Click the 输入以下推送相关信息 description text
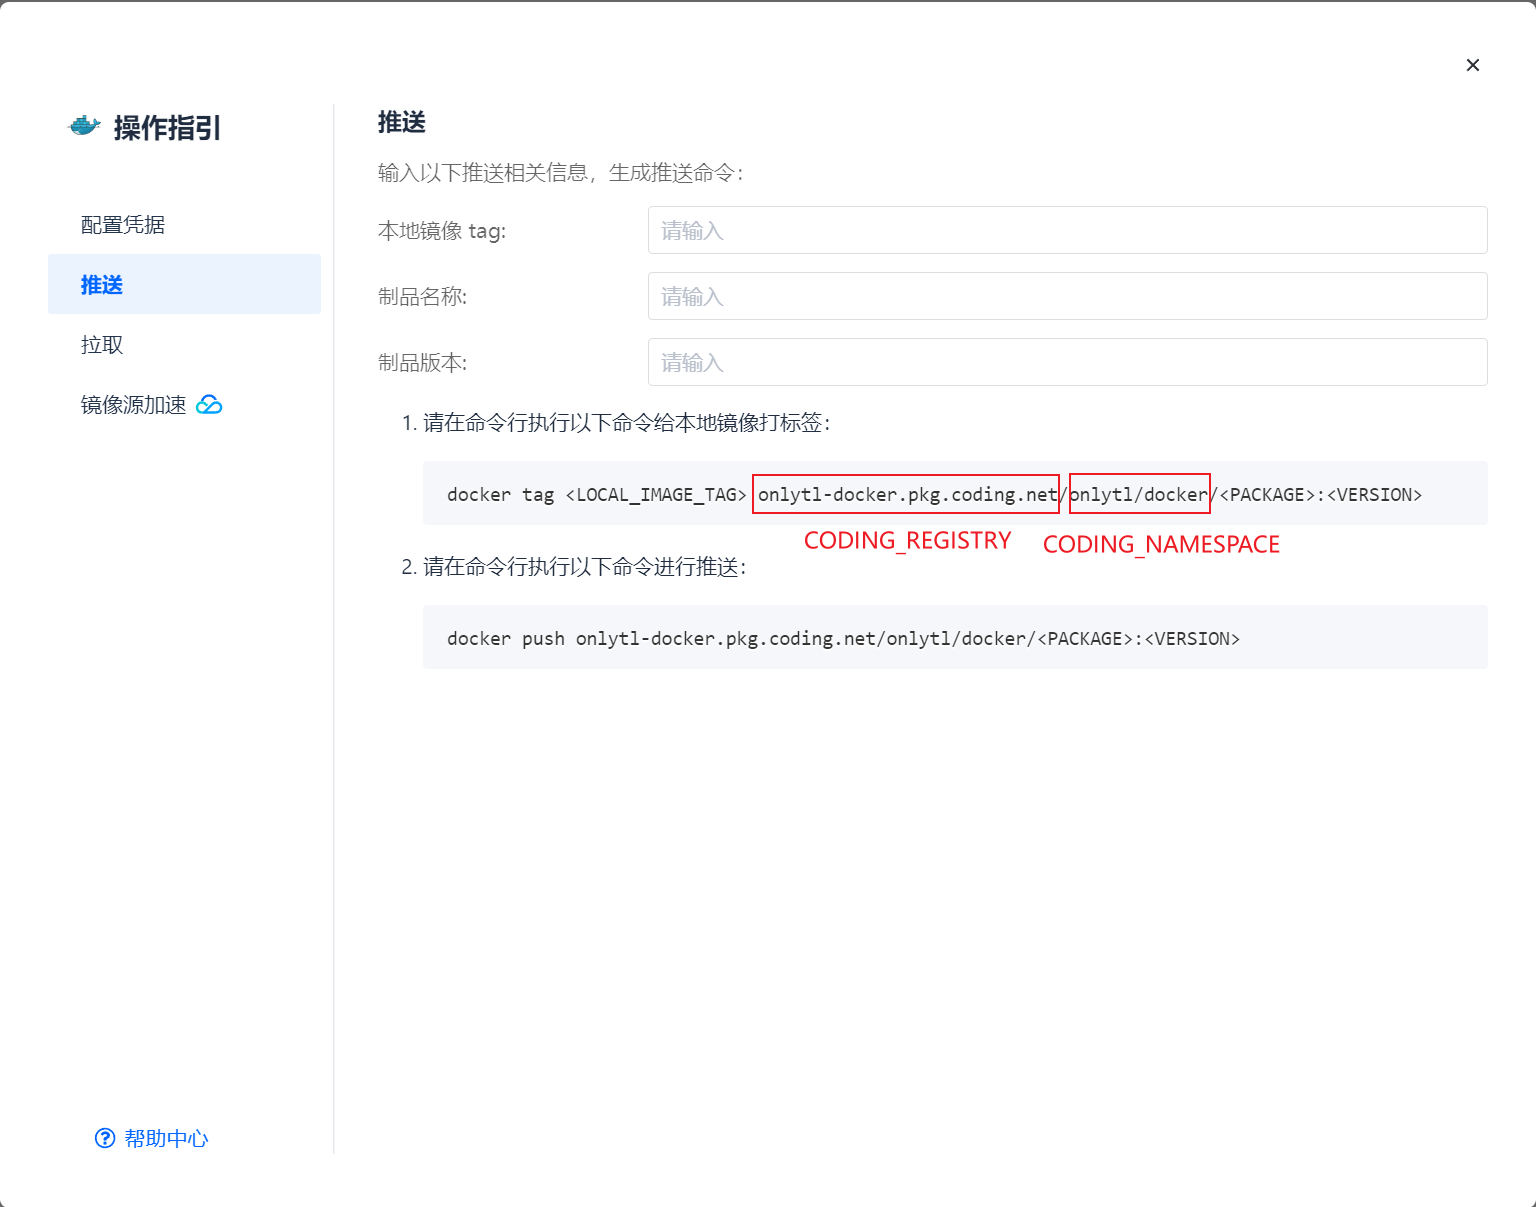1536x1207 pixels. [x=561, y=173]
